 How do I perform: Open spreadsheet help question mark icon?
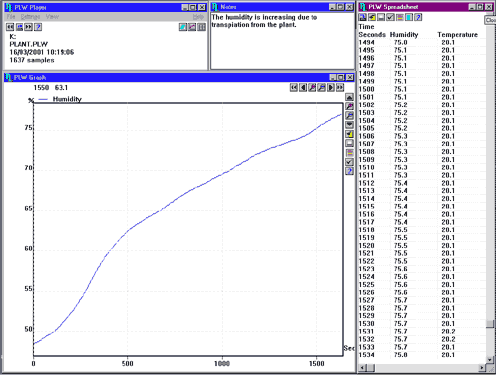418,17
